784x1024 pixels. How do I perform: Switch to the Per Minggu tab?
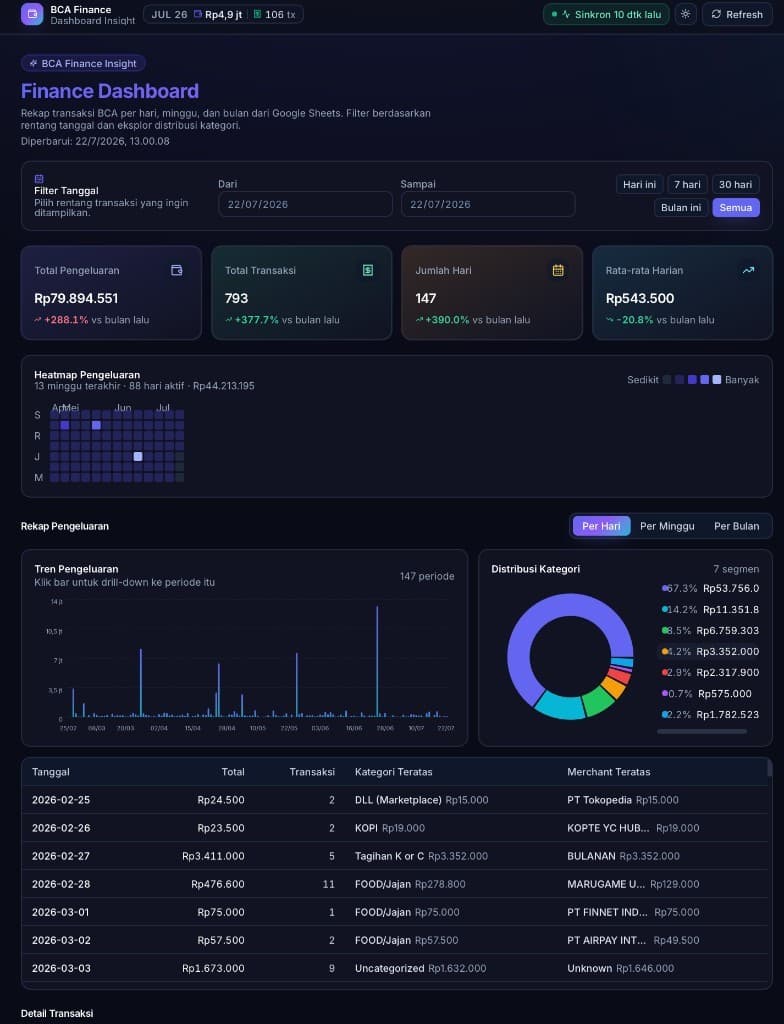tap(667, 526)
